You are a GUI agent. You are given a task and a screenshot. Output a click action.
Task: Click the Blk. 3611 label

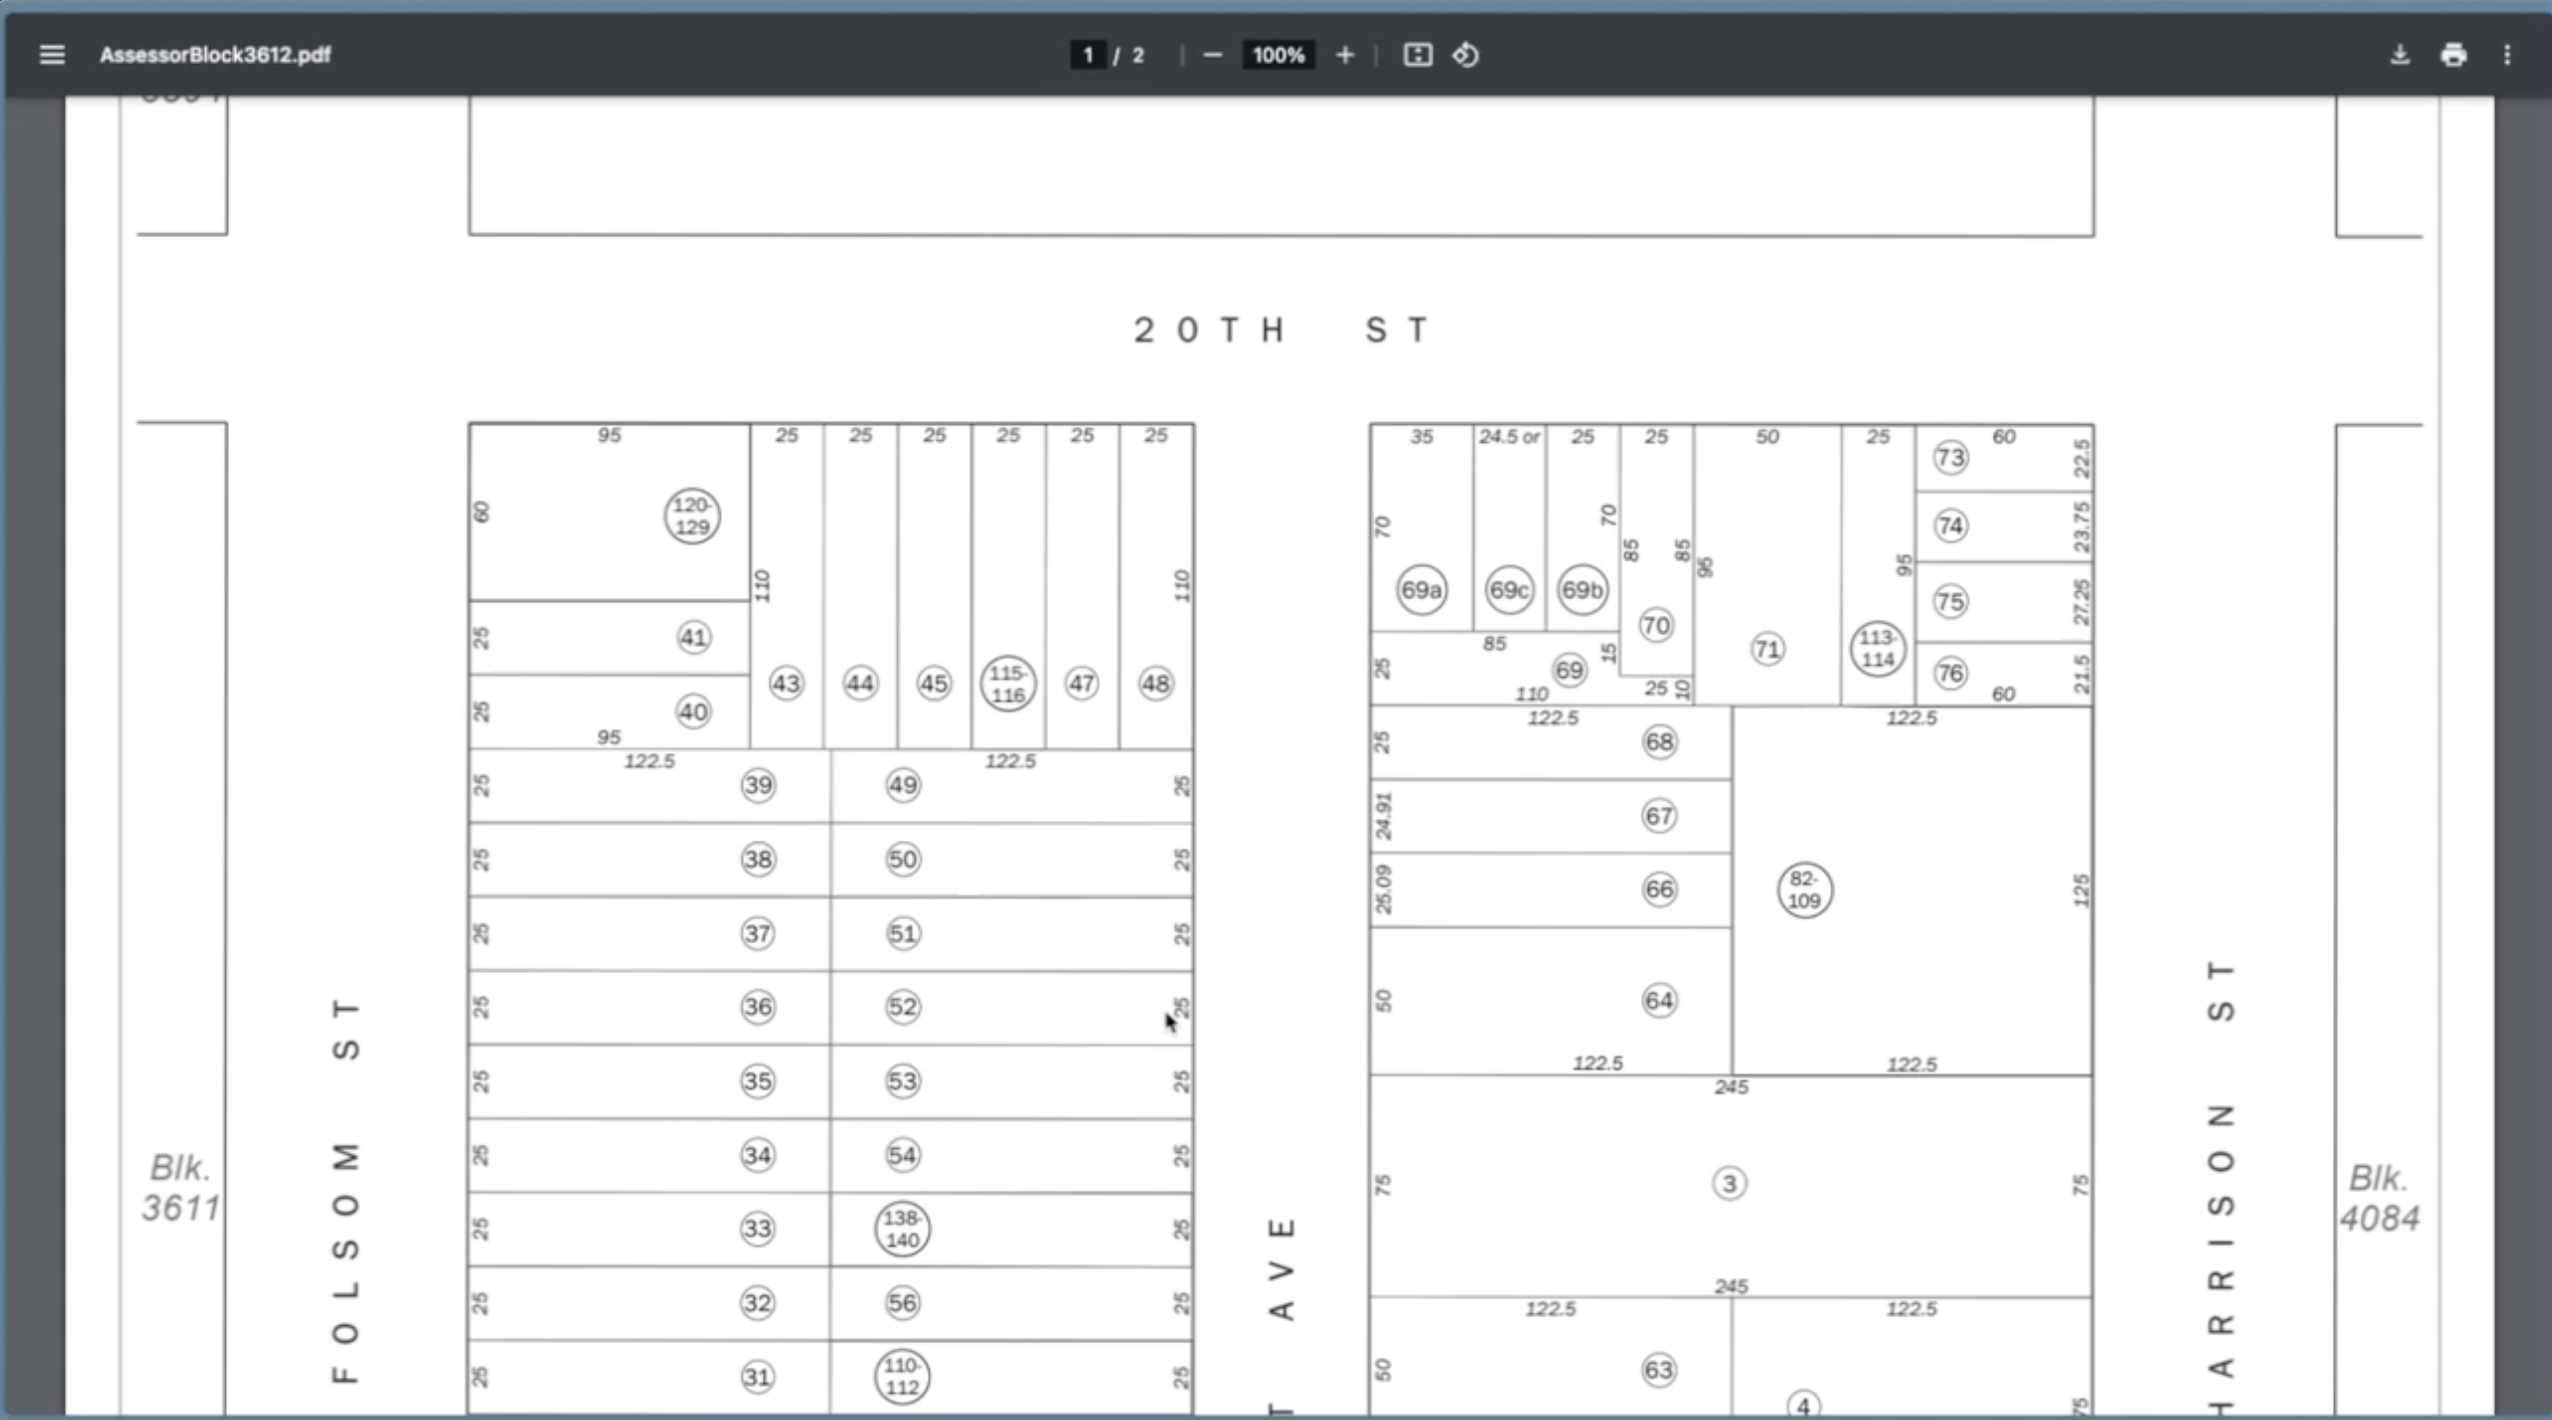point(180,1188)
